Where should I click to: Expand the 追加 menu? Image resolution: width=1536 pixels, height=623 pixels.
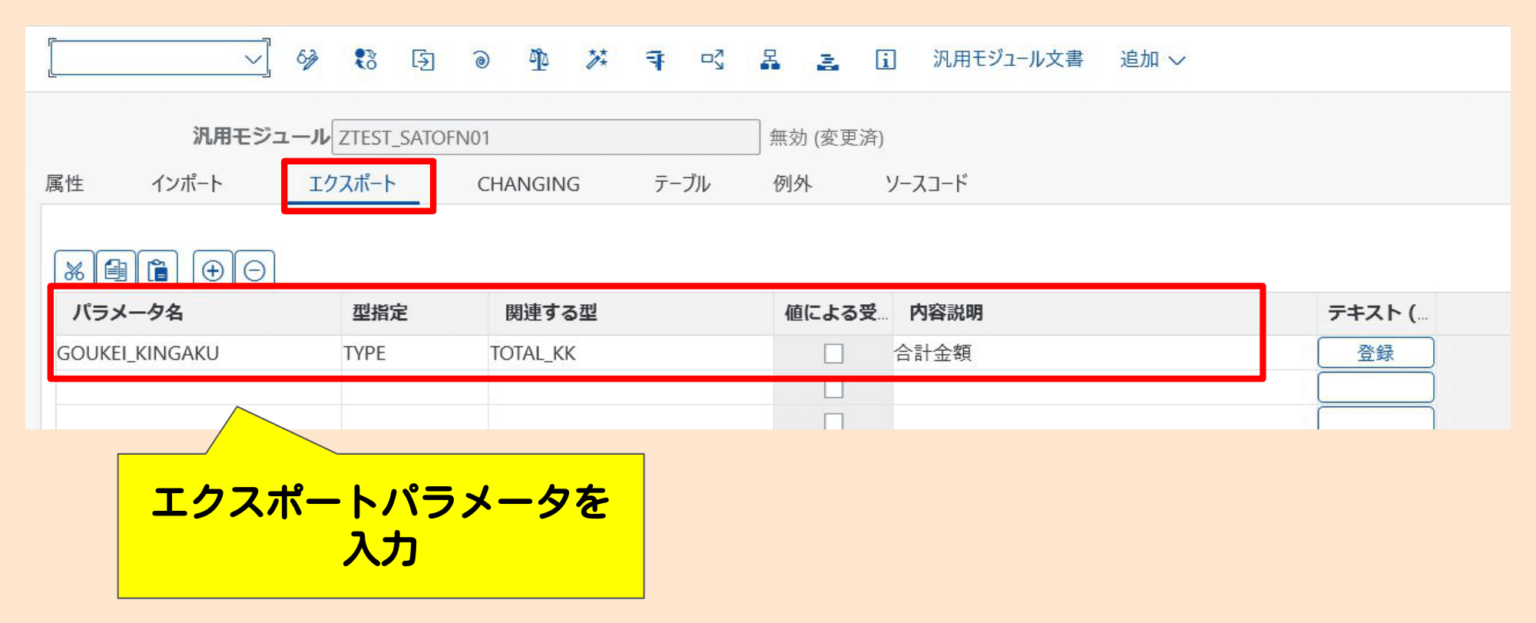point(1152,58)
